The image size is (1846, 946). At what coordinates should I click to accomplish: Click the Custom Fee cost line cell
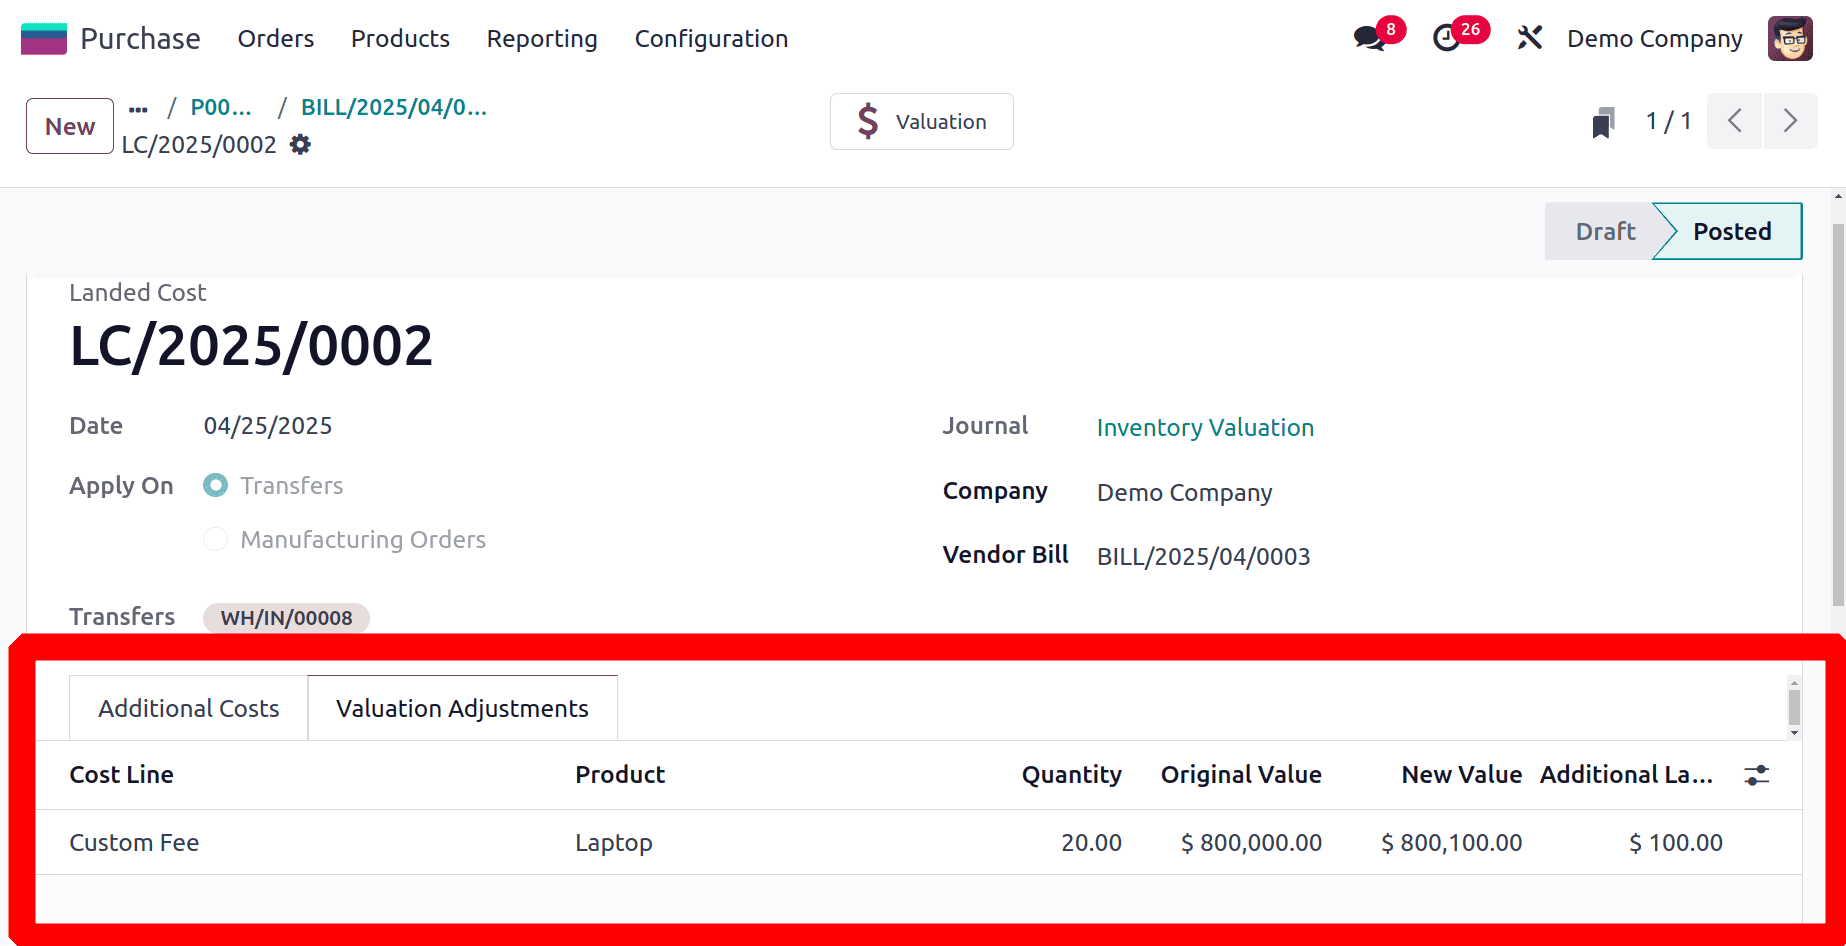(x=134, y=843)
